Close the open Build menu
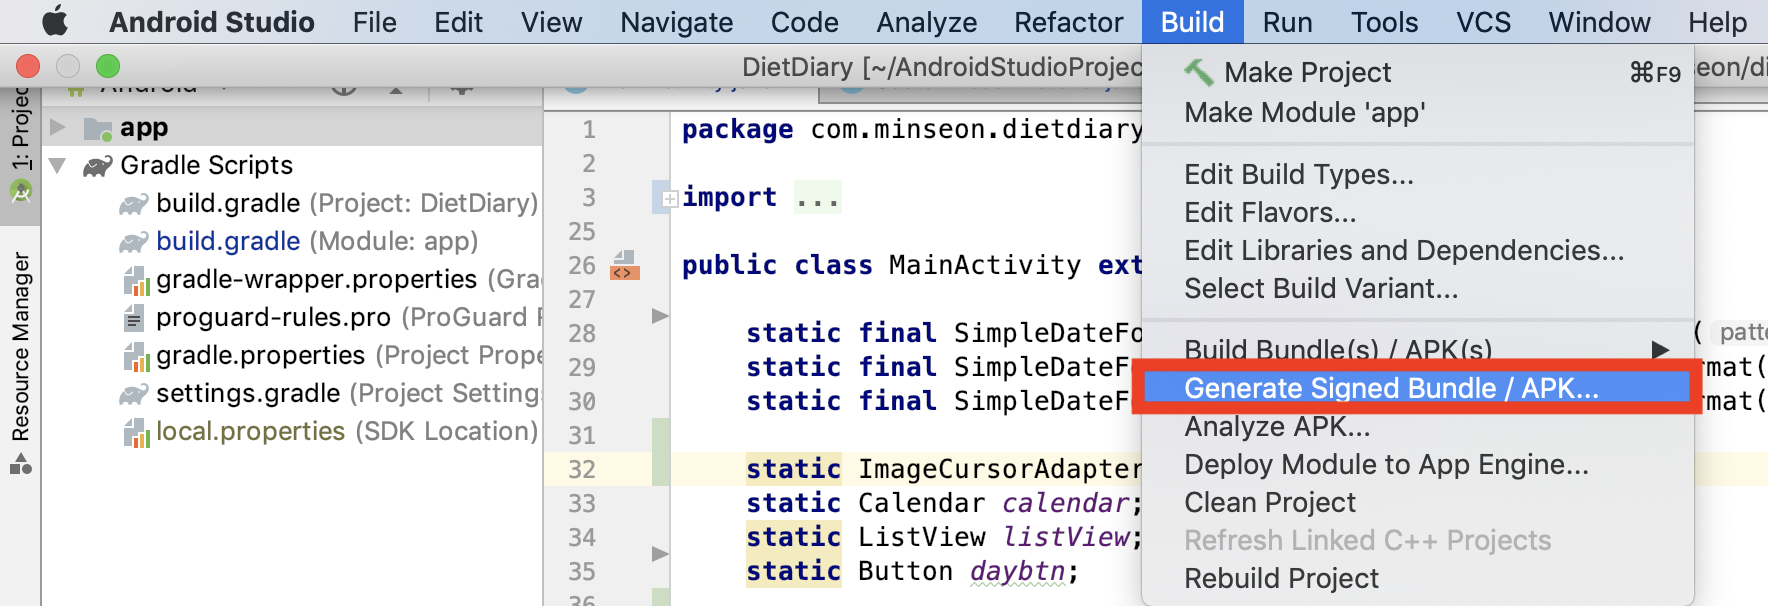Viewport: 1768px width, 606px height. [x=1192, y=22]
